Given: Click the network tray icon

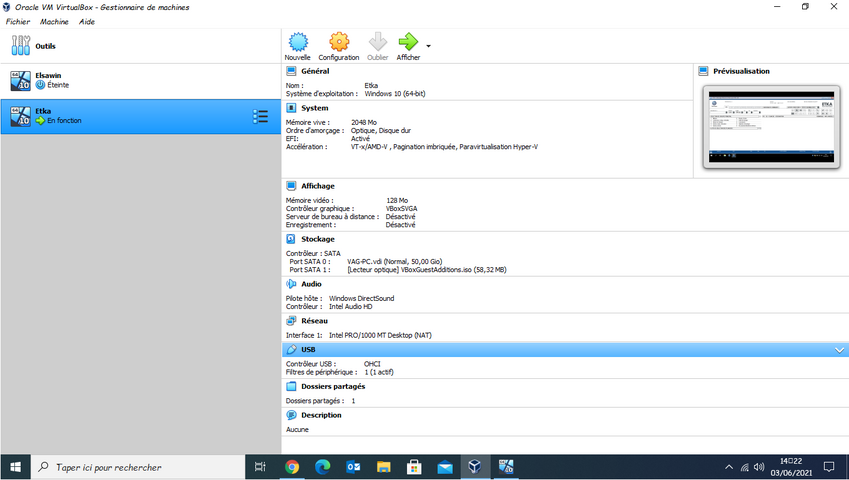Looking at the screenshot, I should [x=744, y=467].
